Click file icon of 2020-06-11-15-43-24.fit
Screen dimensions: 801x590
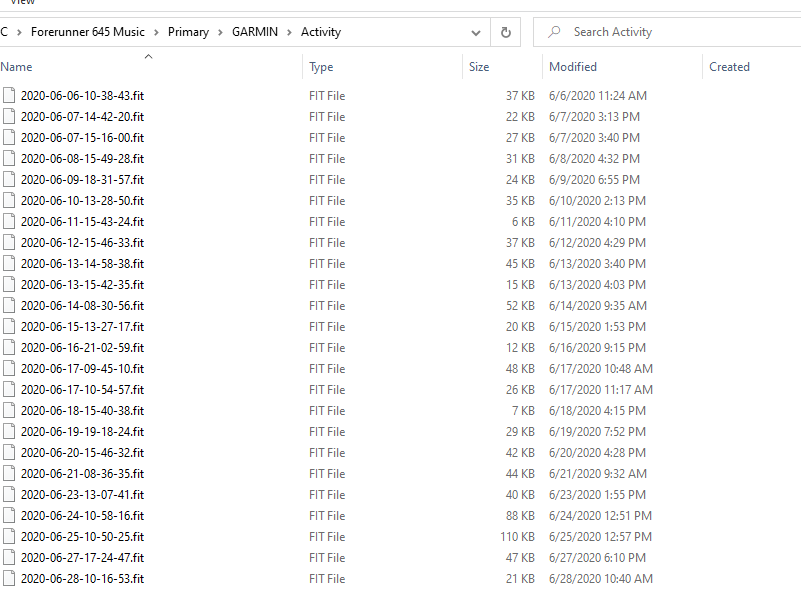point(9,222)
